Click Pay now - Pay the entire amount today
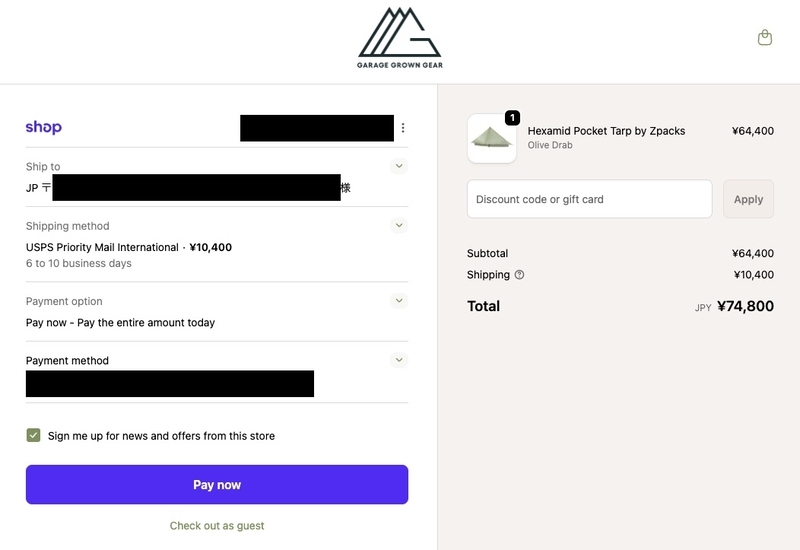800x550 pixels. [x=120, y=322]
